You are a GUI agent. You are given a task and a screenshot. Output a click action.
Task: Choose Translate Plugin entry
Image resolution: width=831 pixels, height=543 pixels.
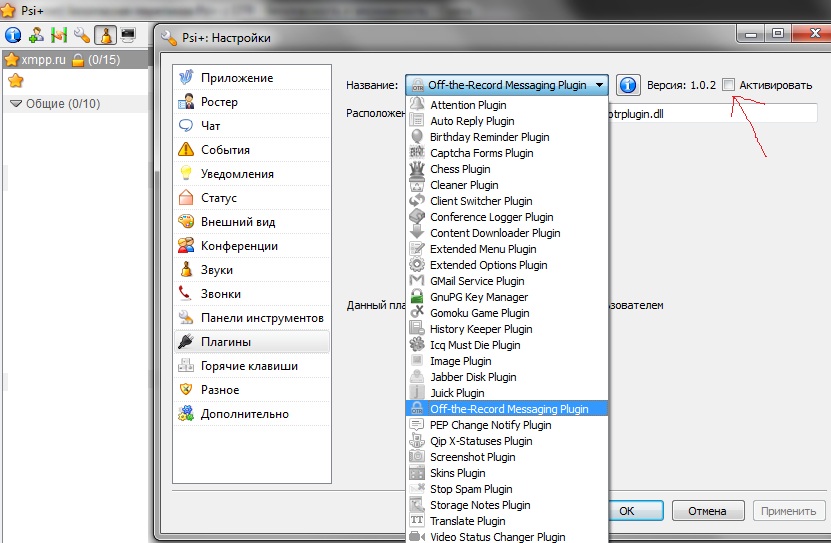pyautogui.click(x=507, y=521)
